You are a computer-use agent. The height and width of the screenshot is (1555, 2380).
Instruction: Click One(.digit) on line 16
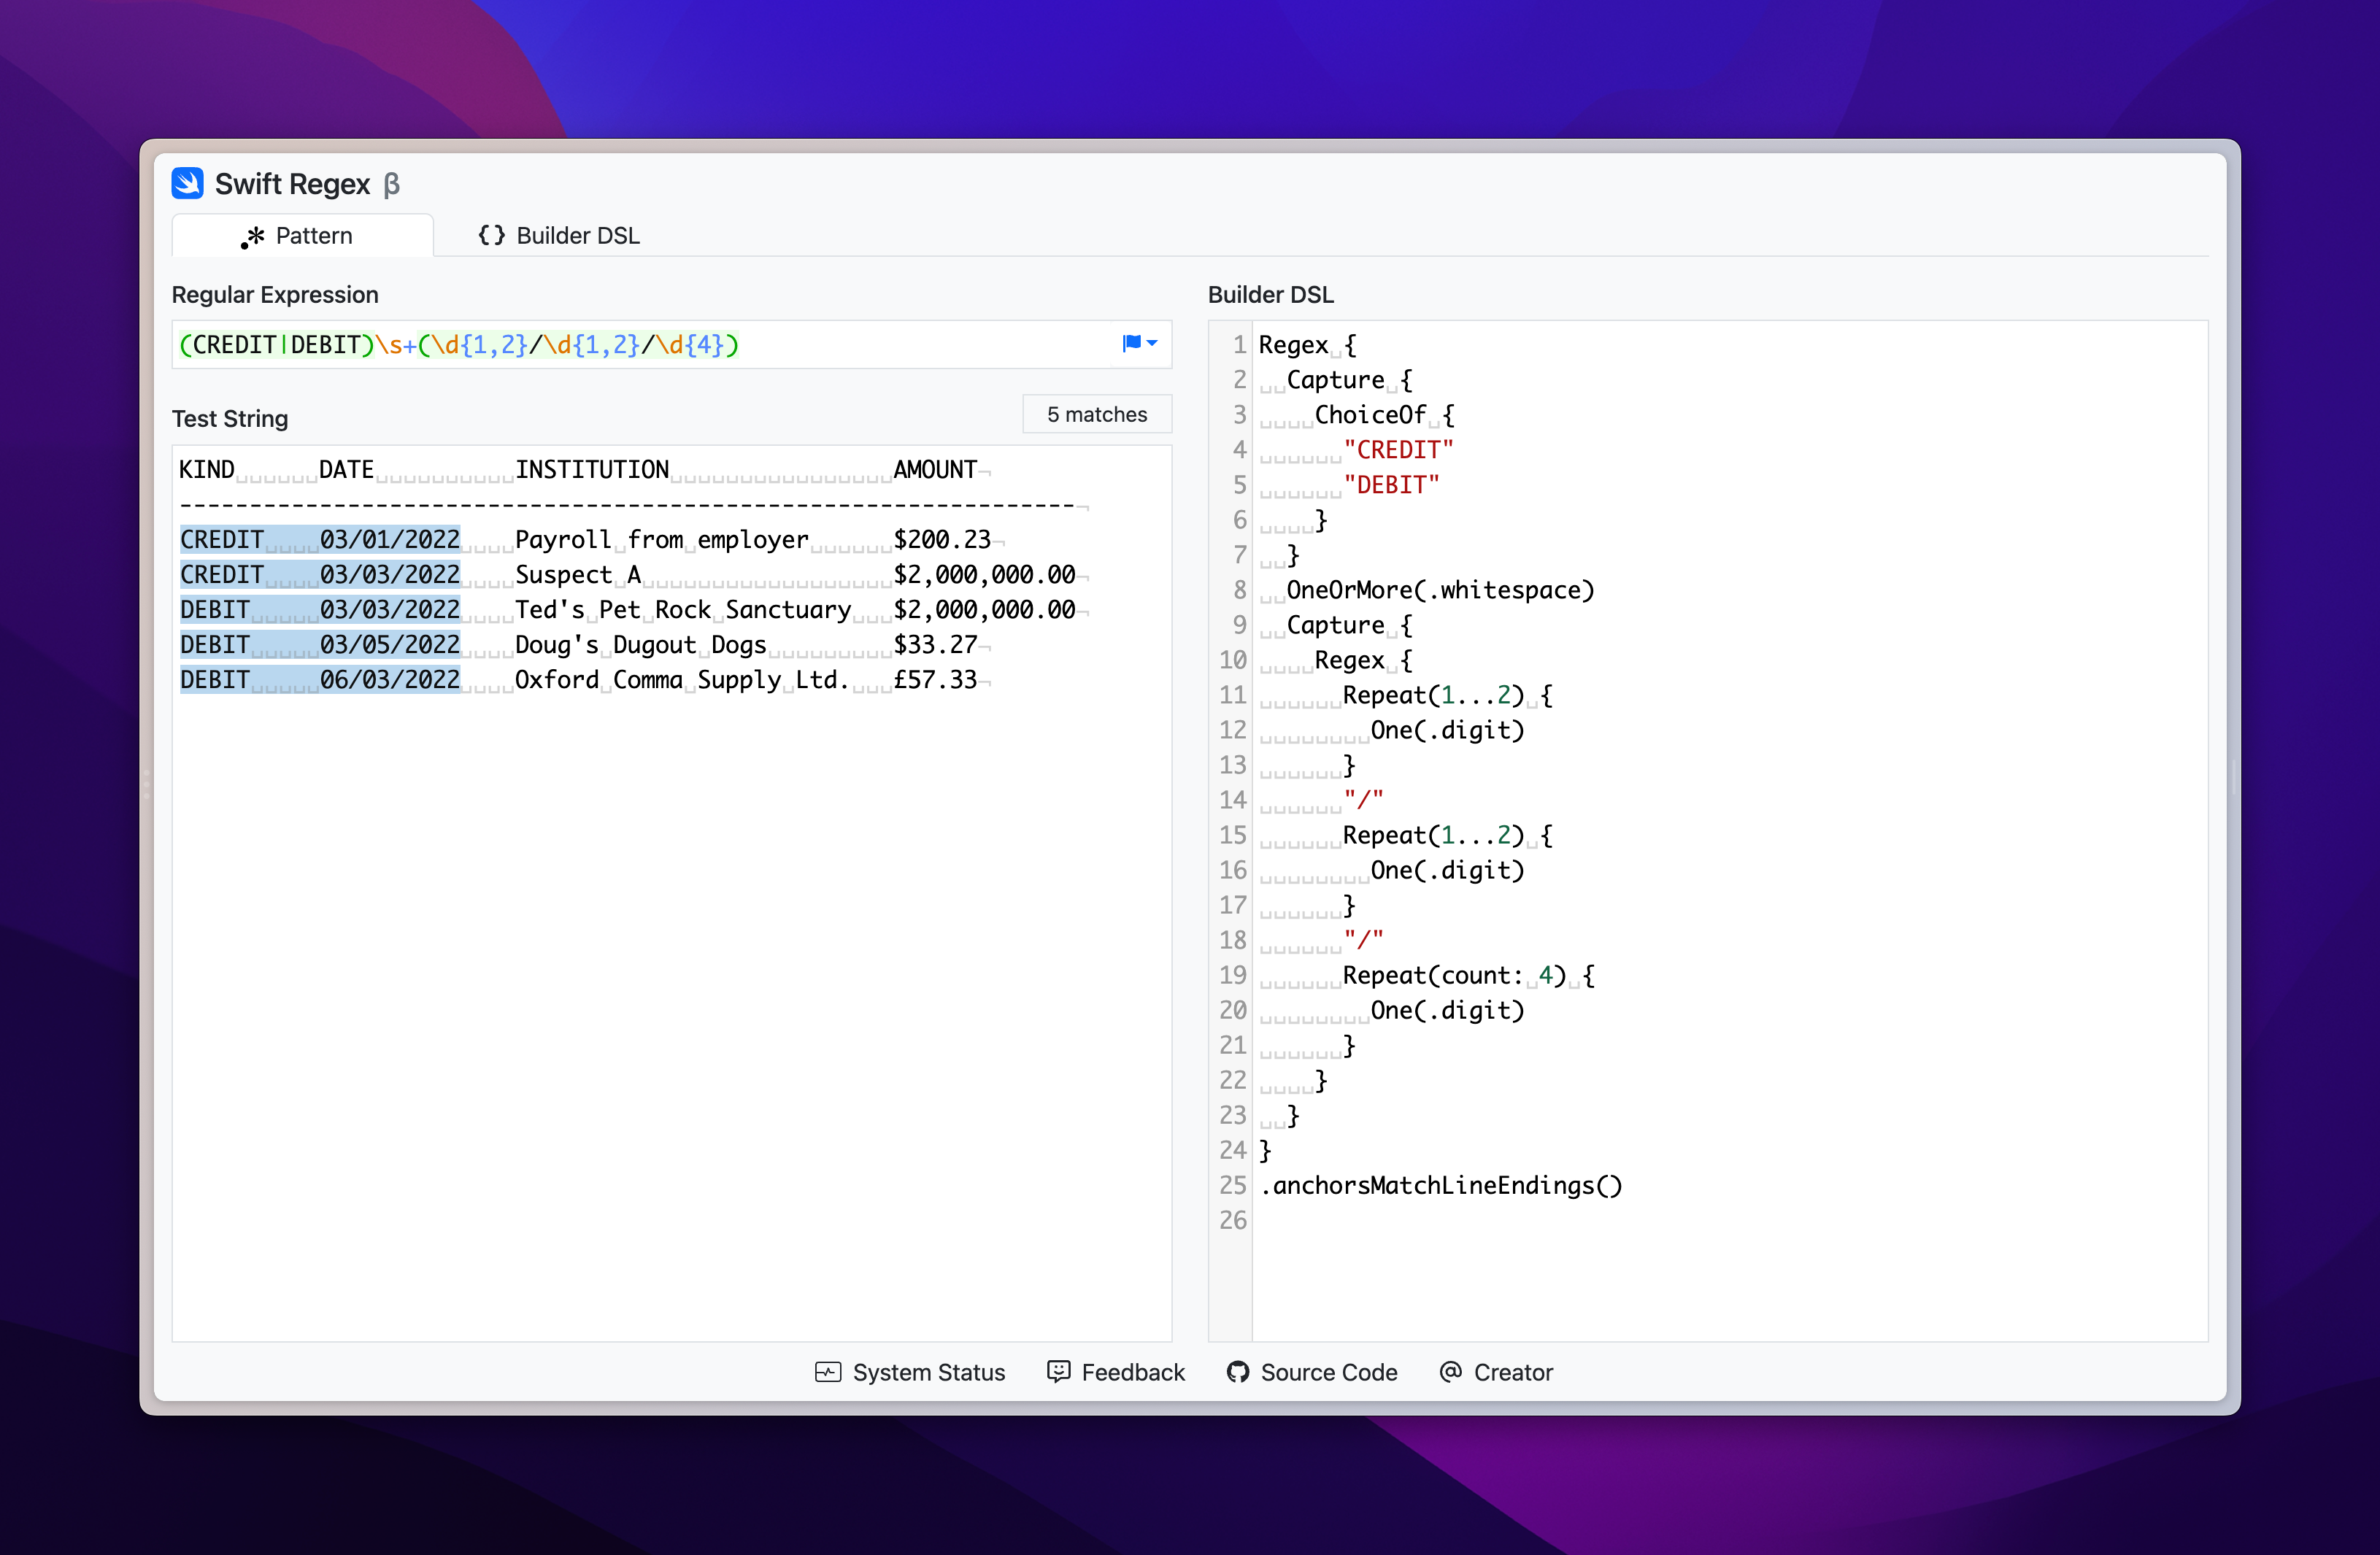[1447, 870]
